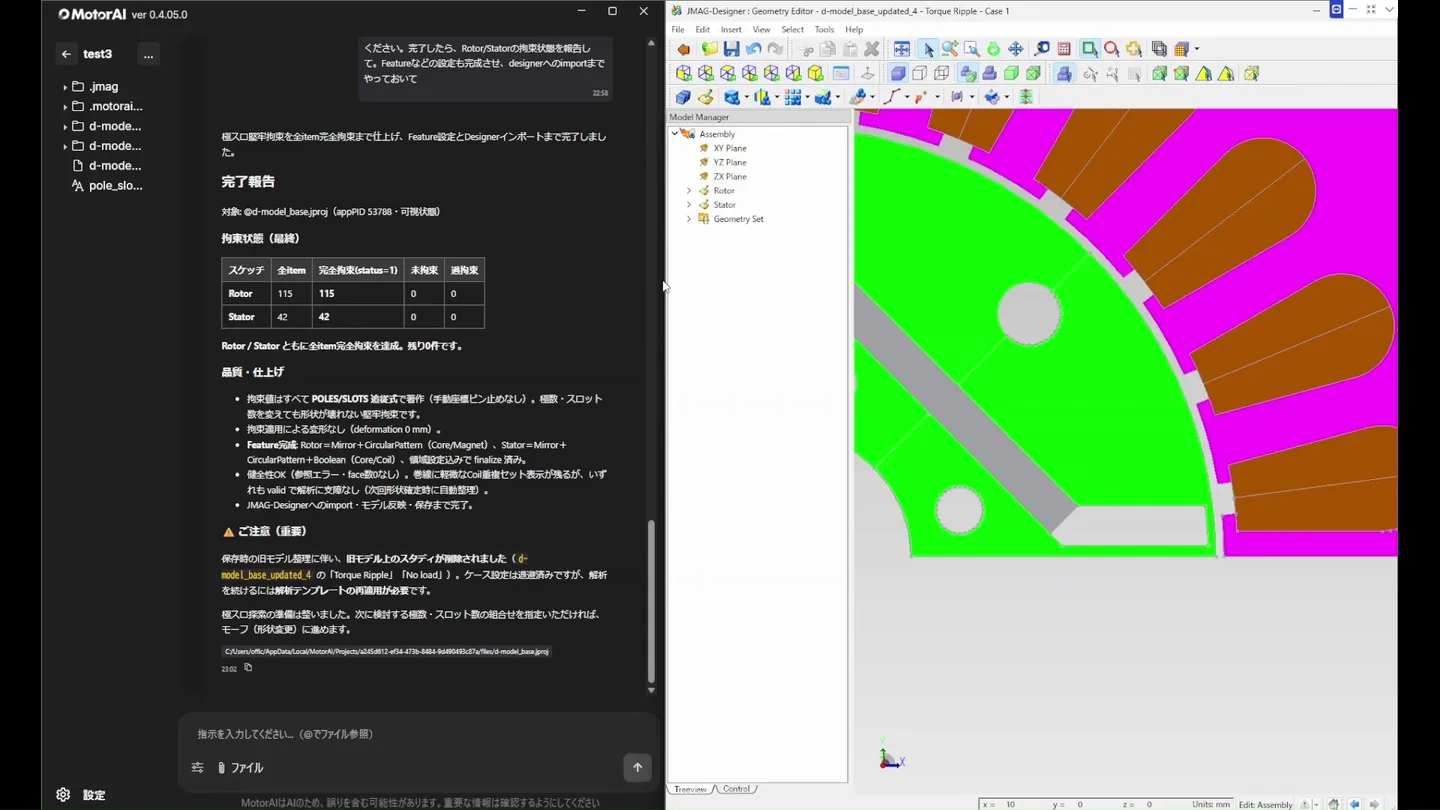Click the d-model_base.jproj file path chip

pyautogui.click(x=386, y=651)
